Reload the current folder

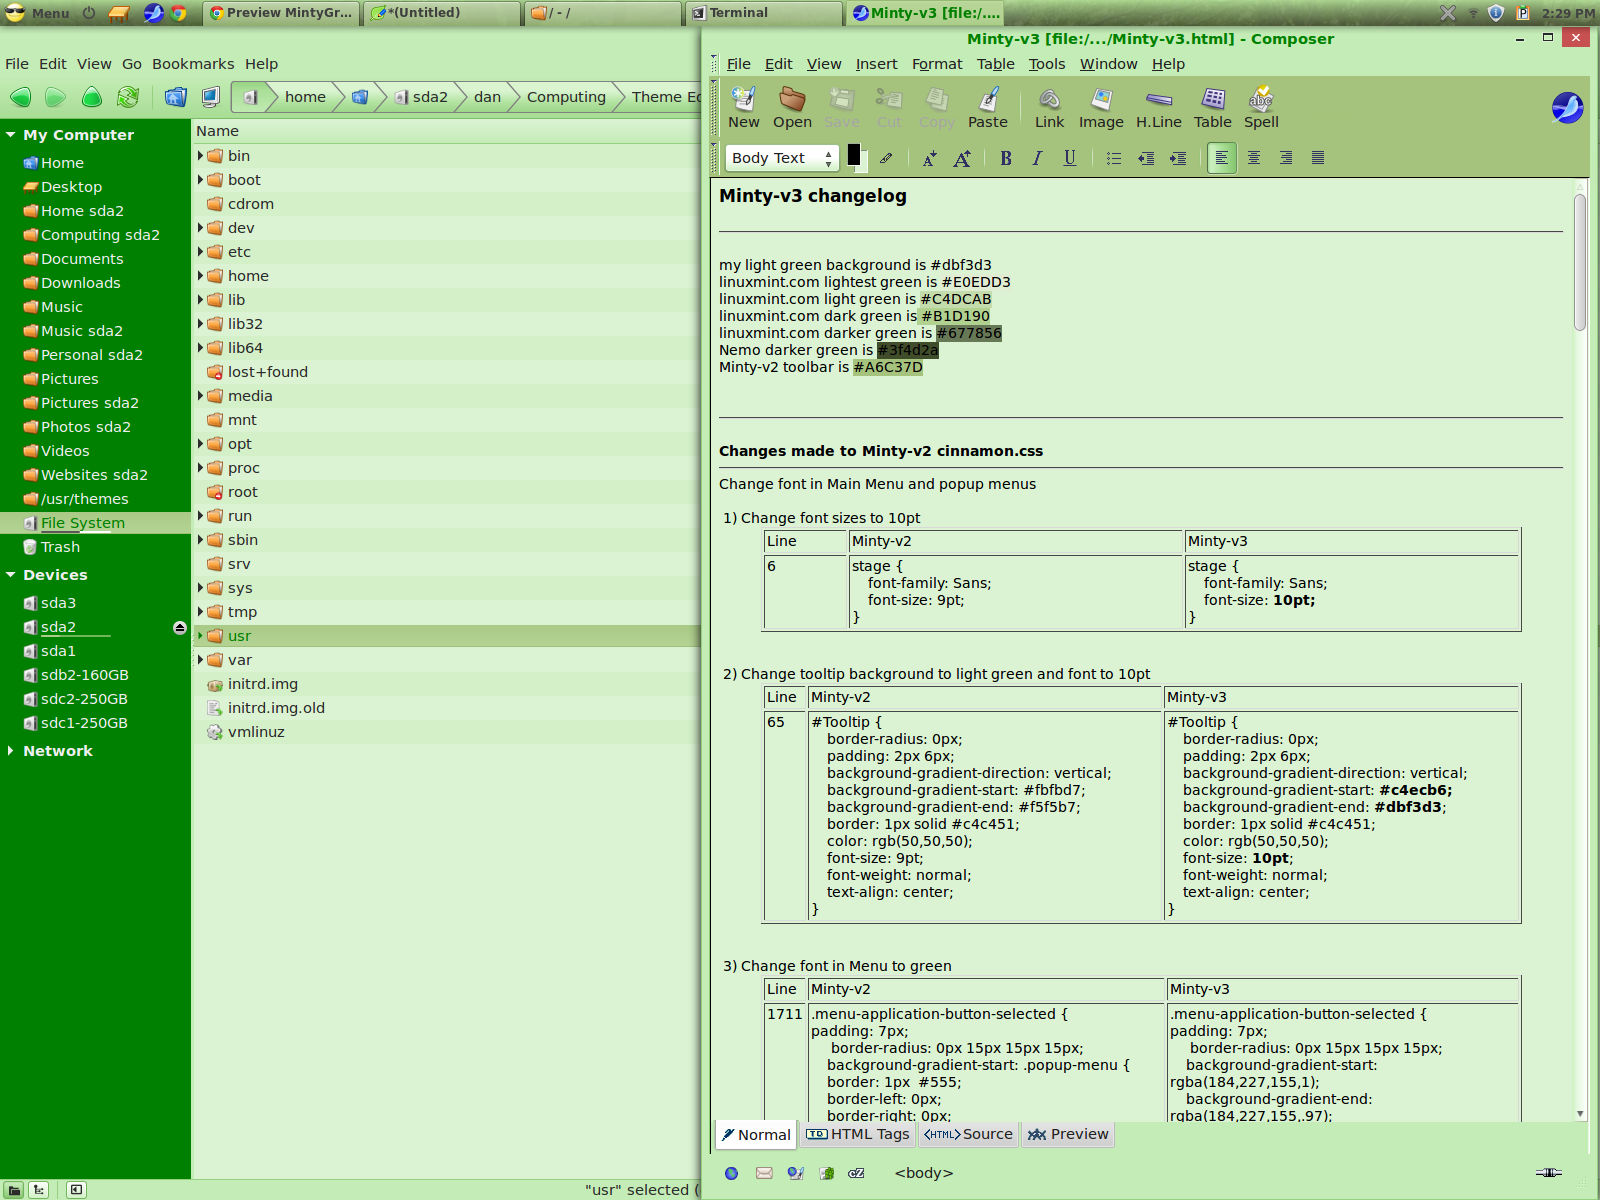tap(128, 97)
